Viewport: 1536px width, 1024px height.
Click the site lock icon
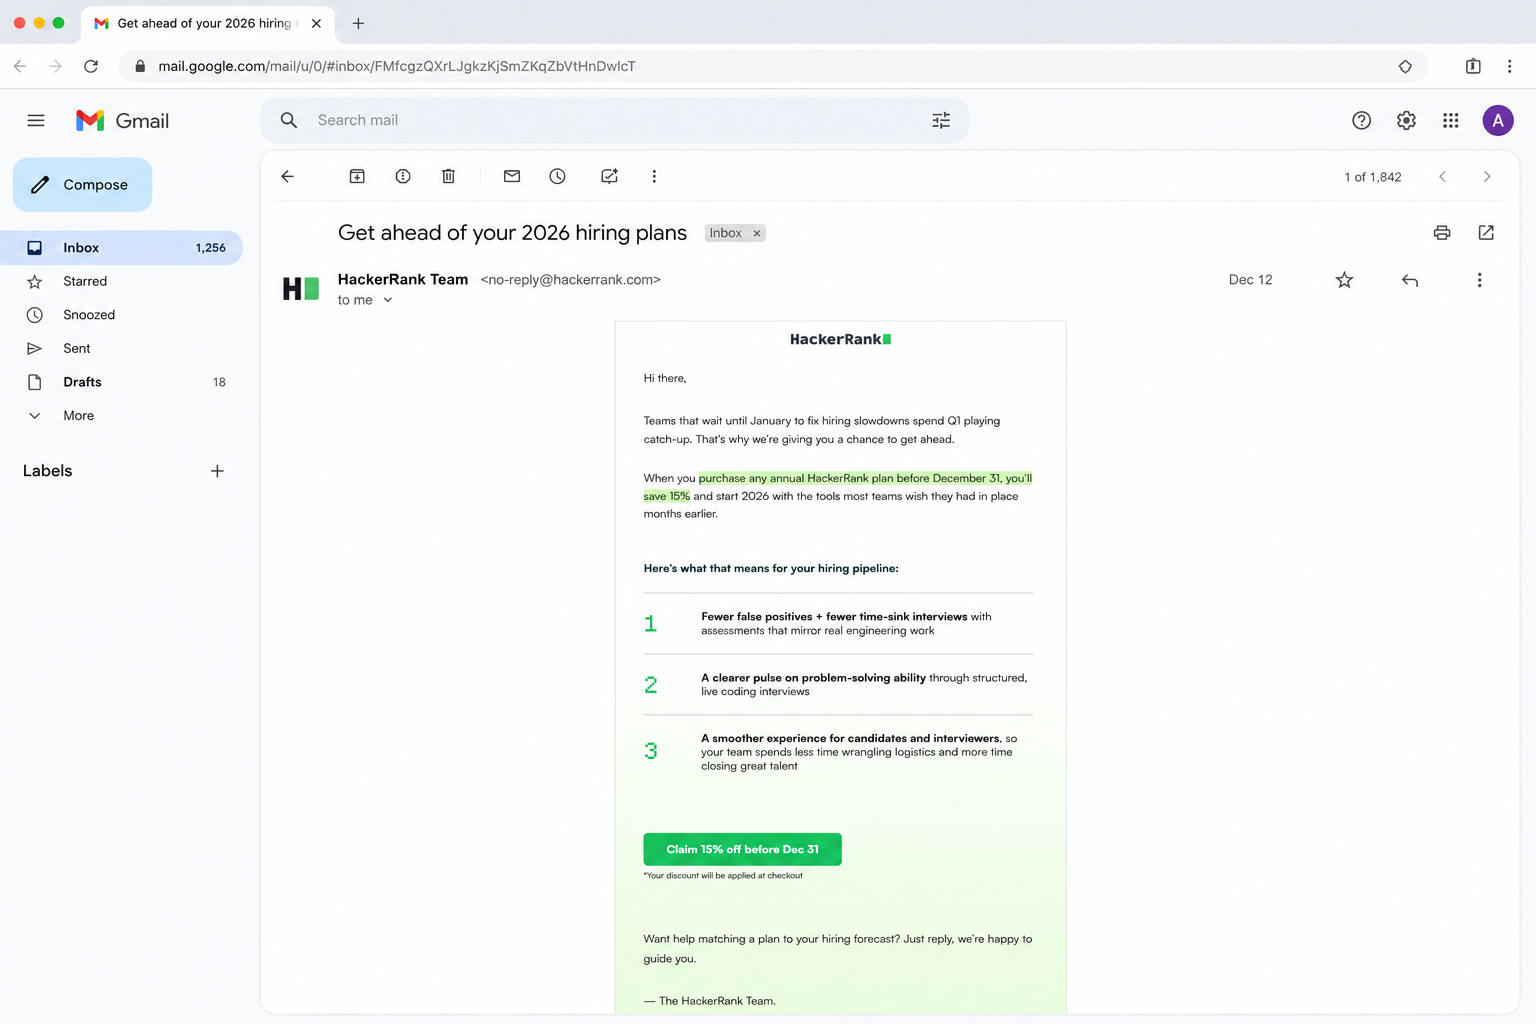coord(140,66)
